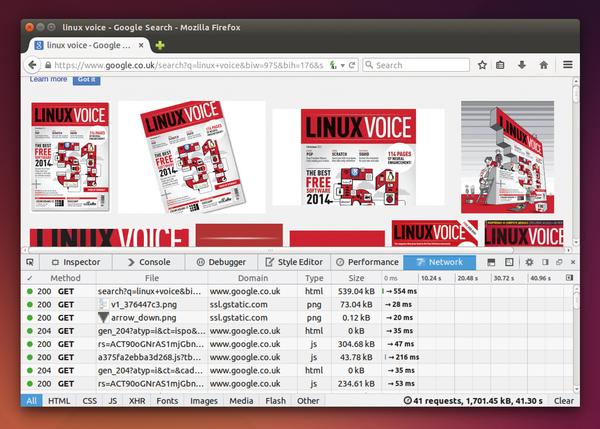
Task: Reload the page with the refresh icon
Action: (x=352, y=65)
